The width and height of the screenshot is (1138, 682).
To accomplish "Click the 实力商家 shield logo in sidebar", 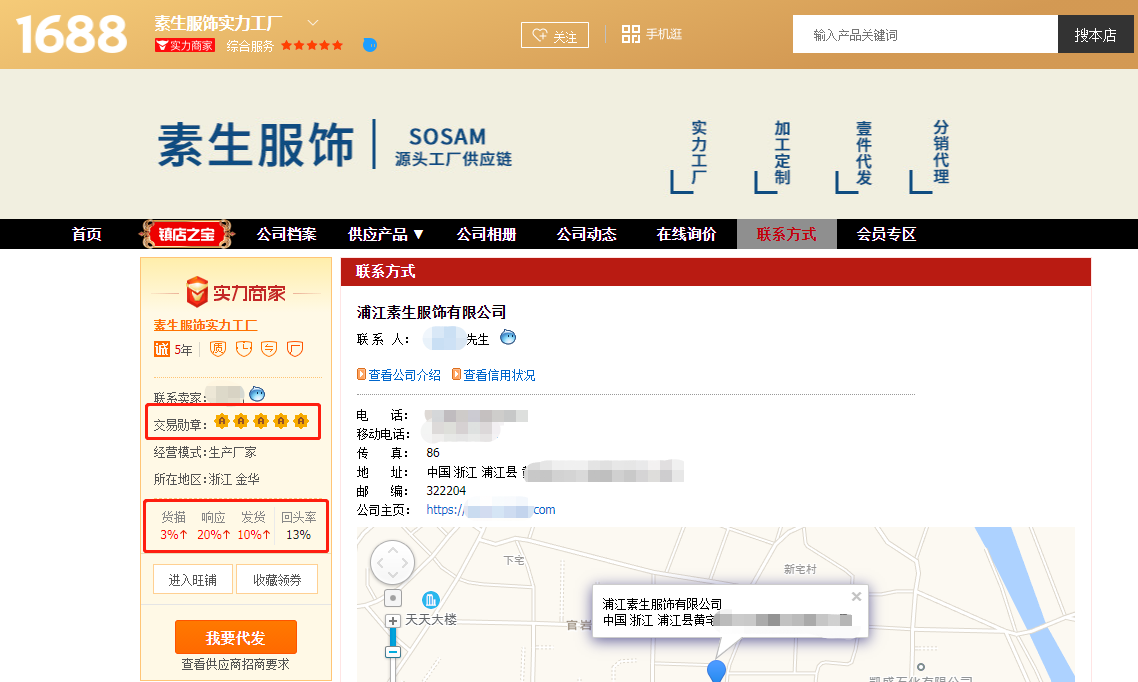I will coord(236,292).
